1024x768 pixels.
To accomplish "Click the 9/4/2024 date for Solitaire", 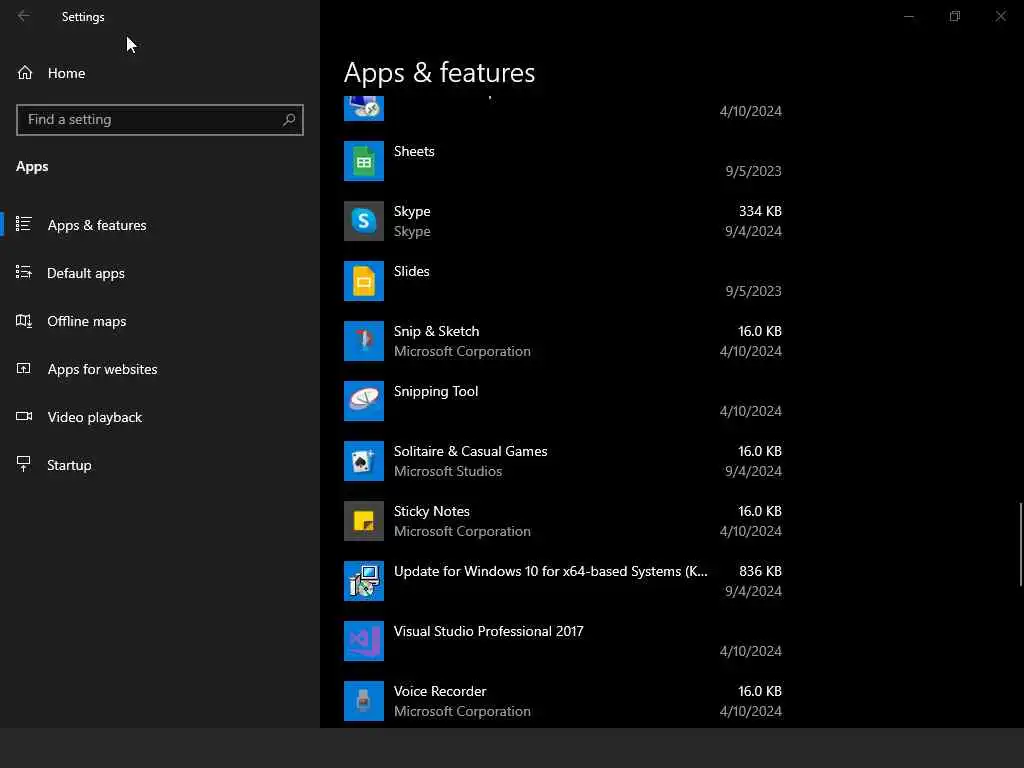I will (753, 472).
